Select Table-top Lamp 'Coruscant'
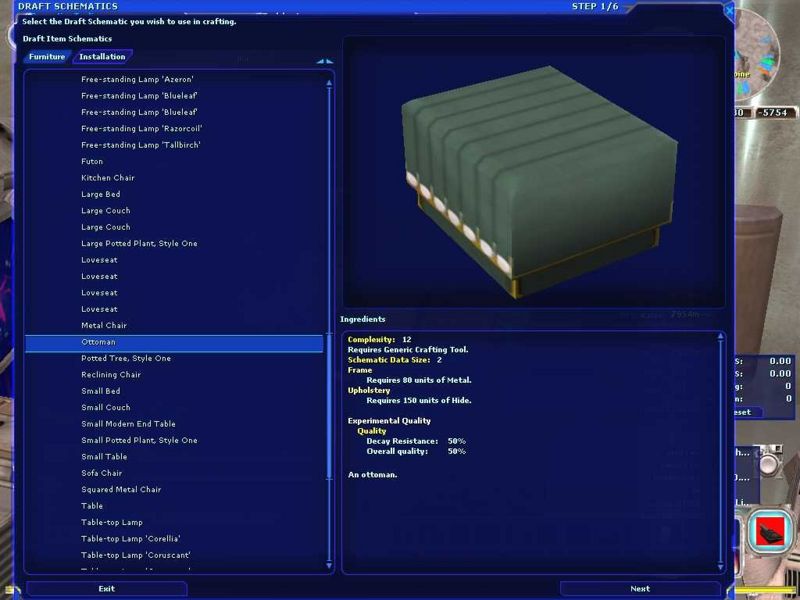 (136, 555)
